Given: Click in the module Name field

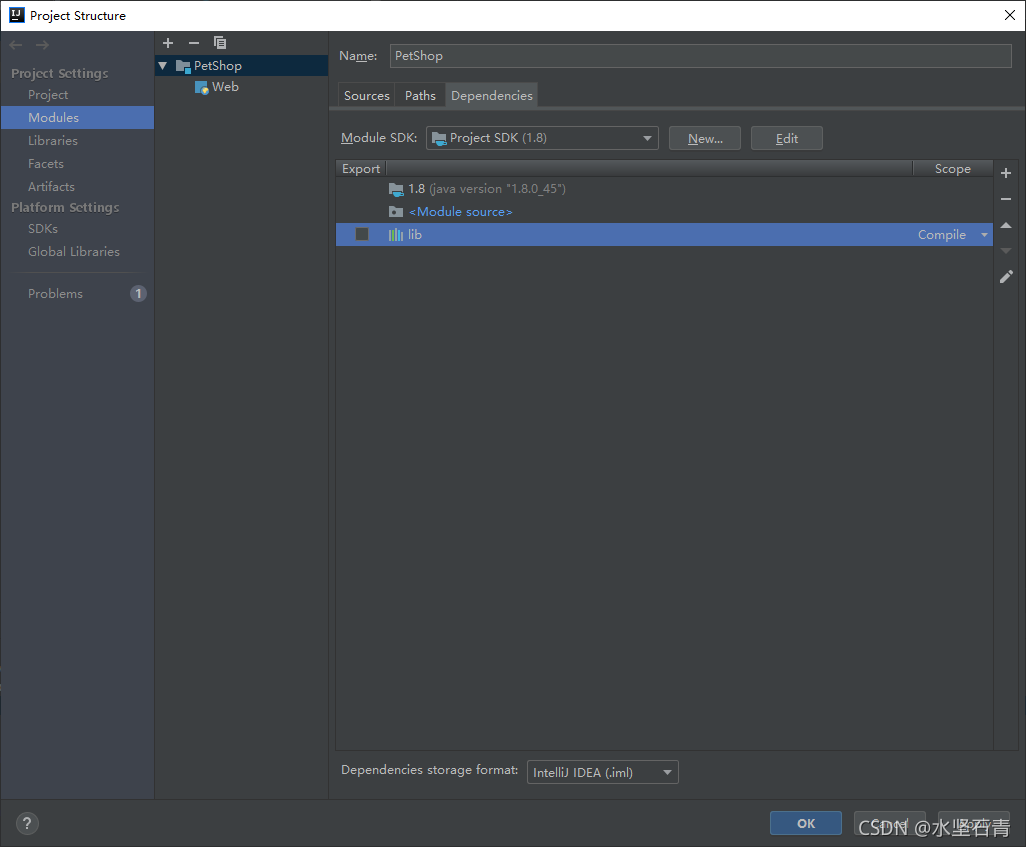Looking at the screenshot, I should [x=701, y=56].
